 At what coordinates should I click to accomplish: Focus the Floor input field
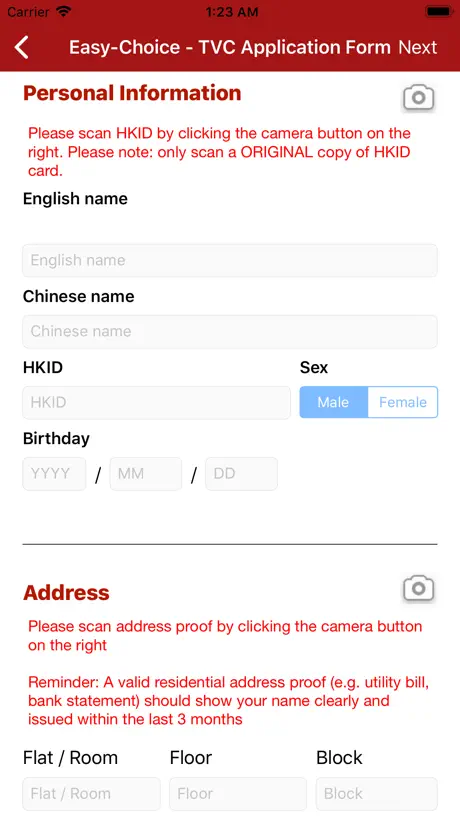pos(238,793)
